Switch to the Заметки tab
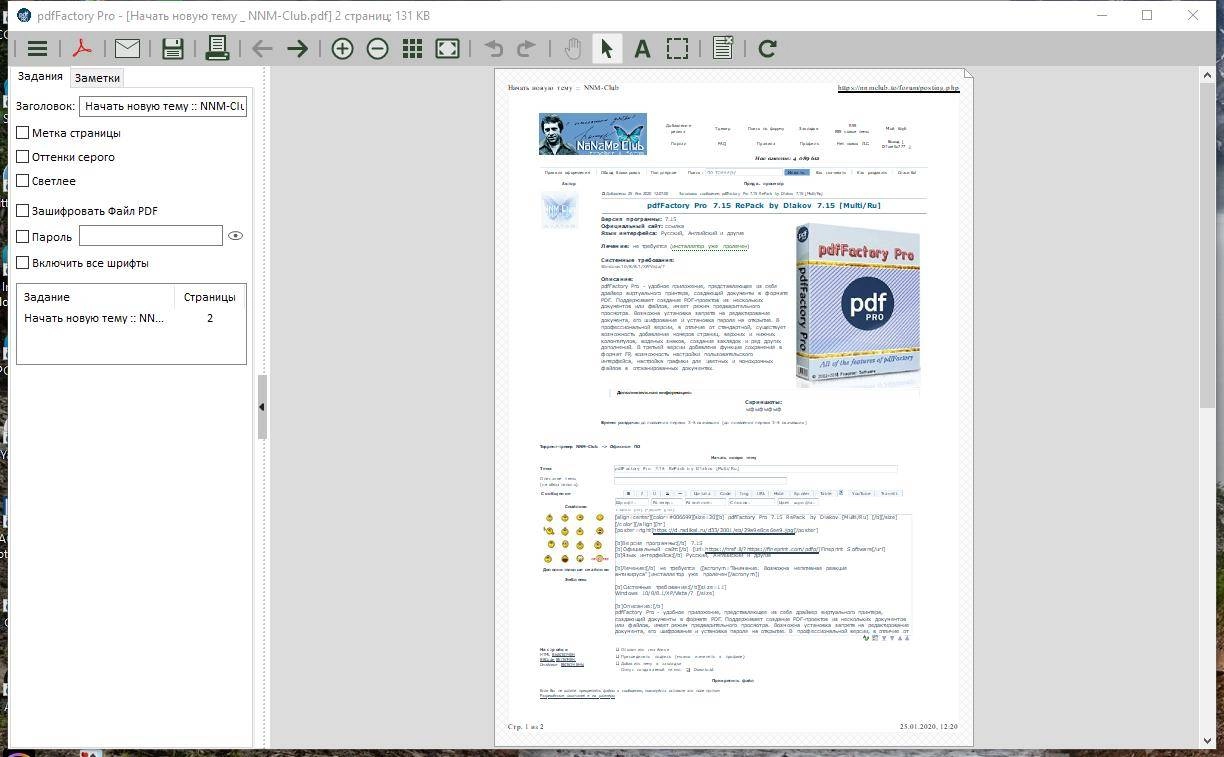This screenshot has width=1224, height=757. 97,78
